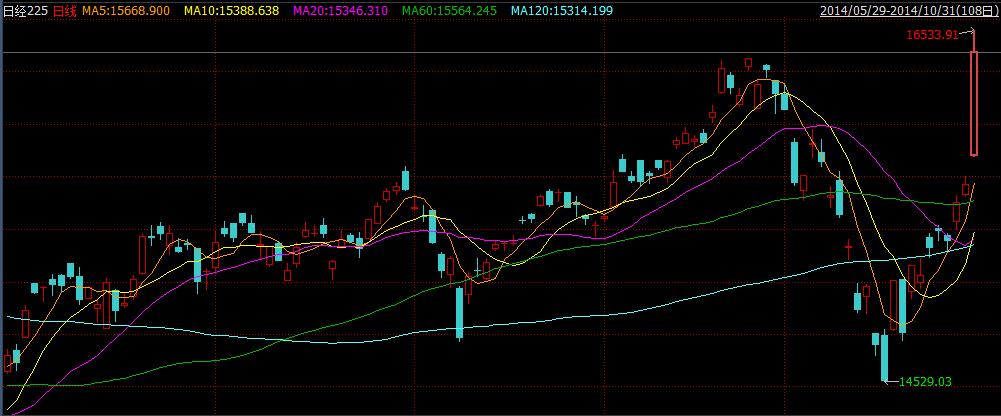Image resolution: width=1001 pixels, height=416 pixels.
Task: Click the tall red final candlestick
Action: point(974,103)
